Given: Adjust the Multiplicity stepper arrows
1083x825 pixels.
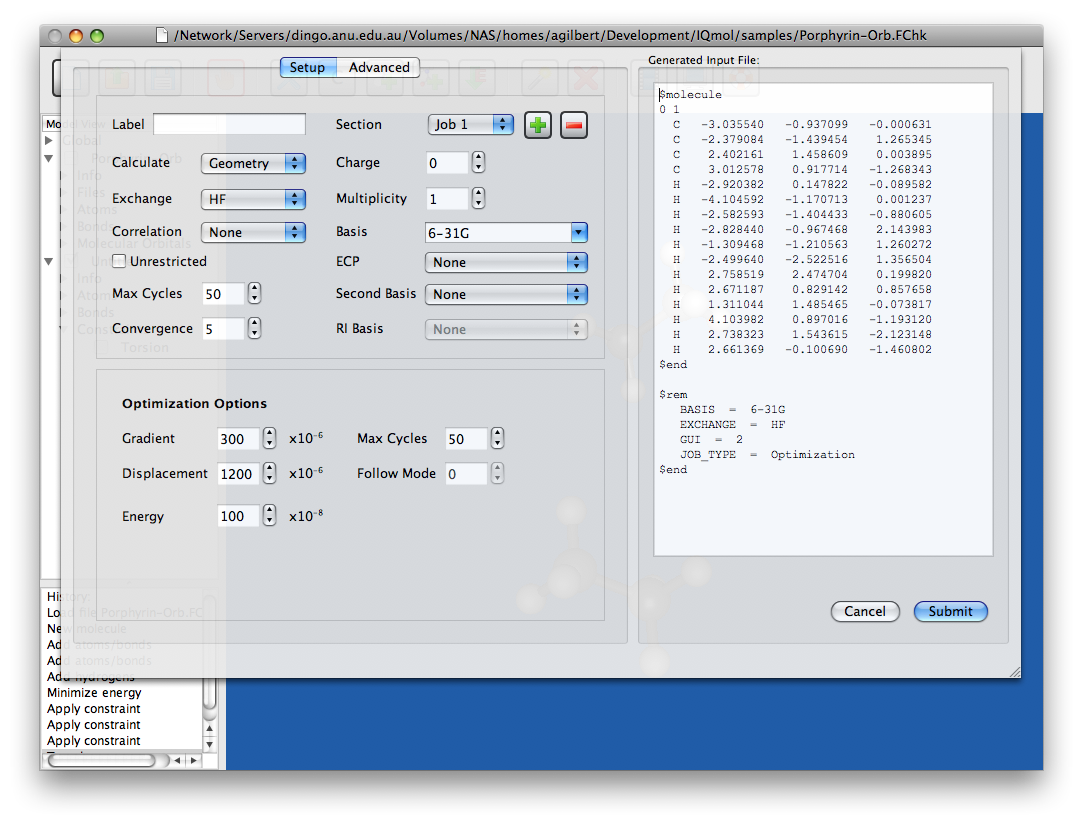Looking at the screenshot, I should click(x=479, y=198).
